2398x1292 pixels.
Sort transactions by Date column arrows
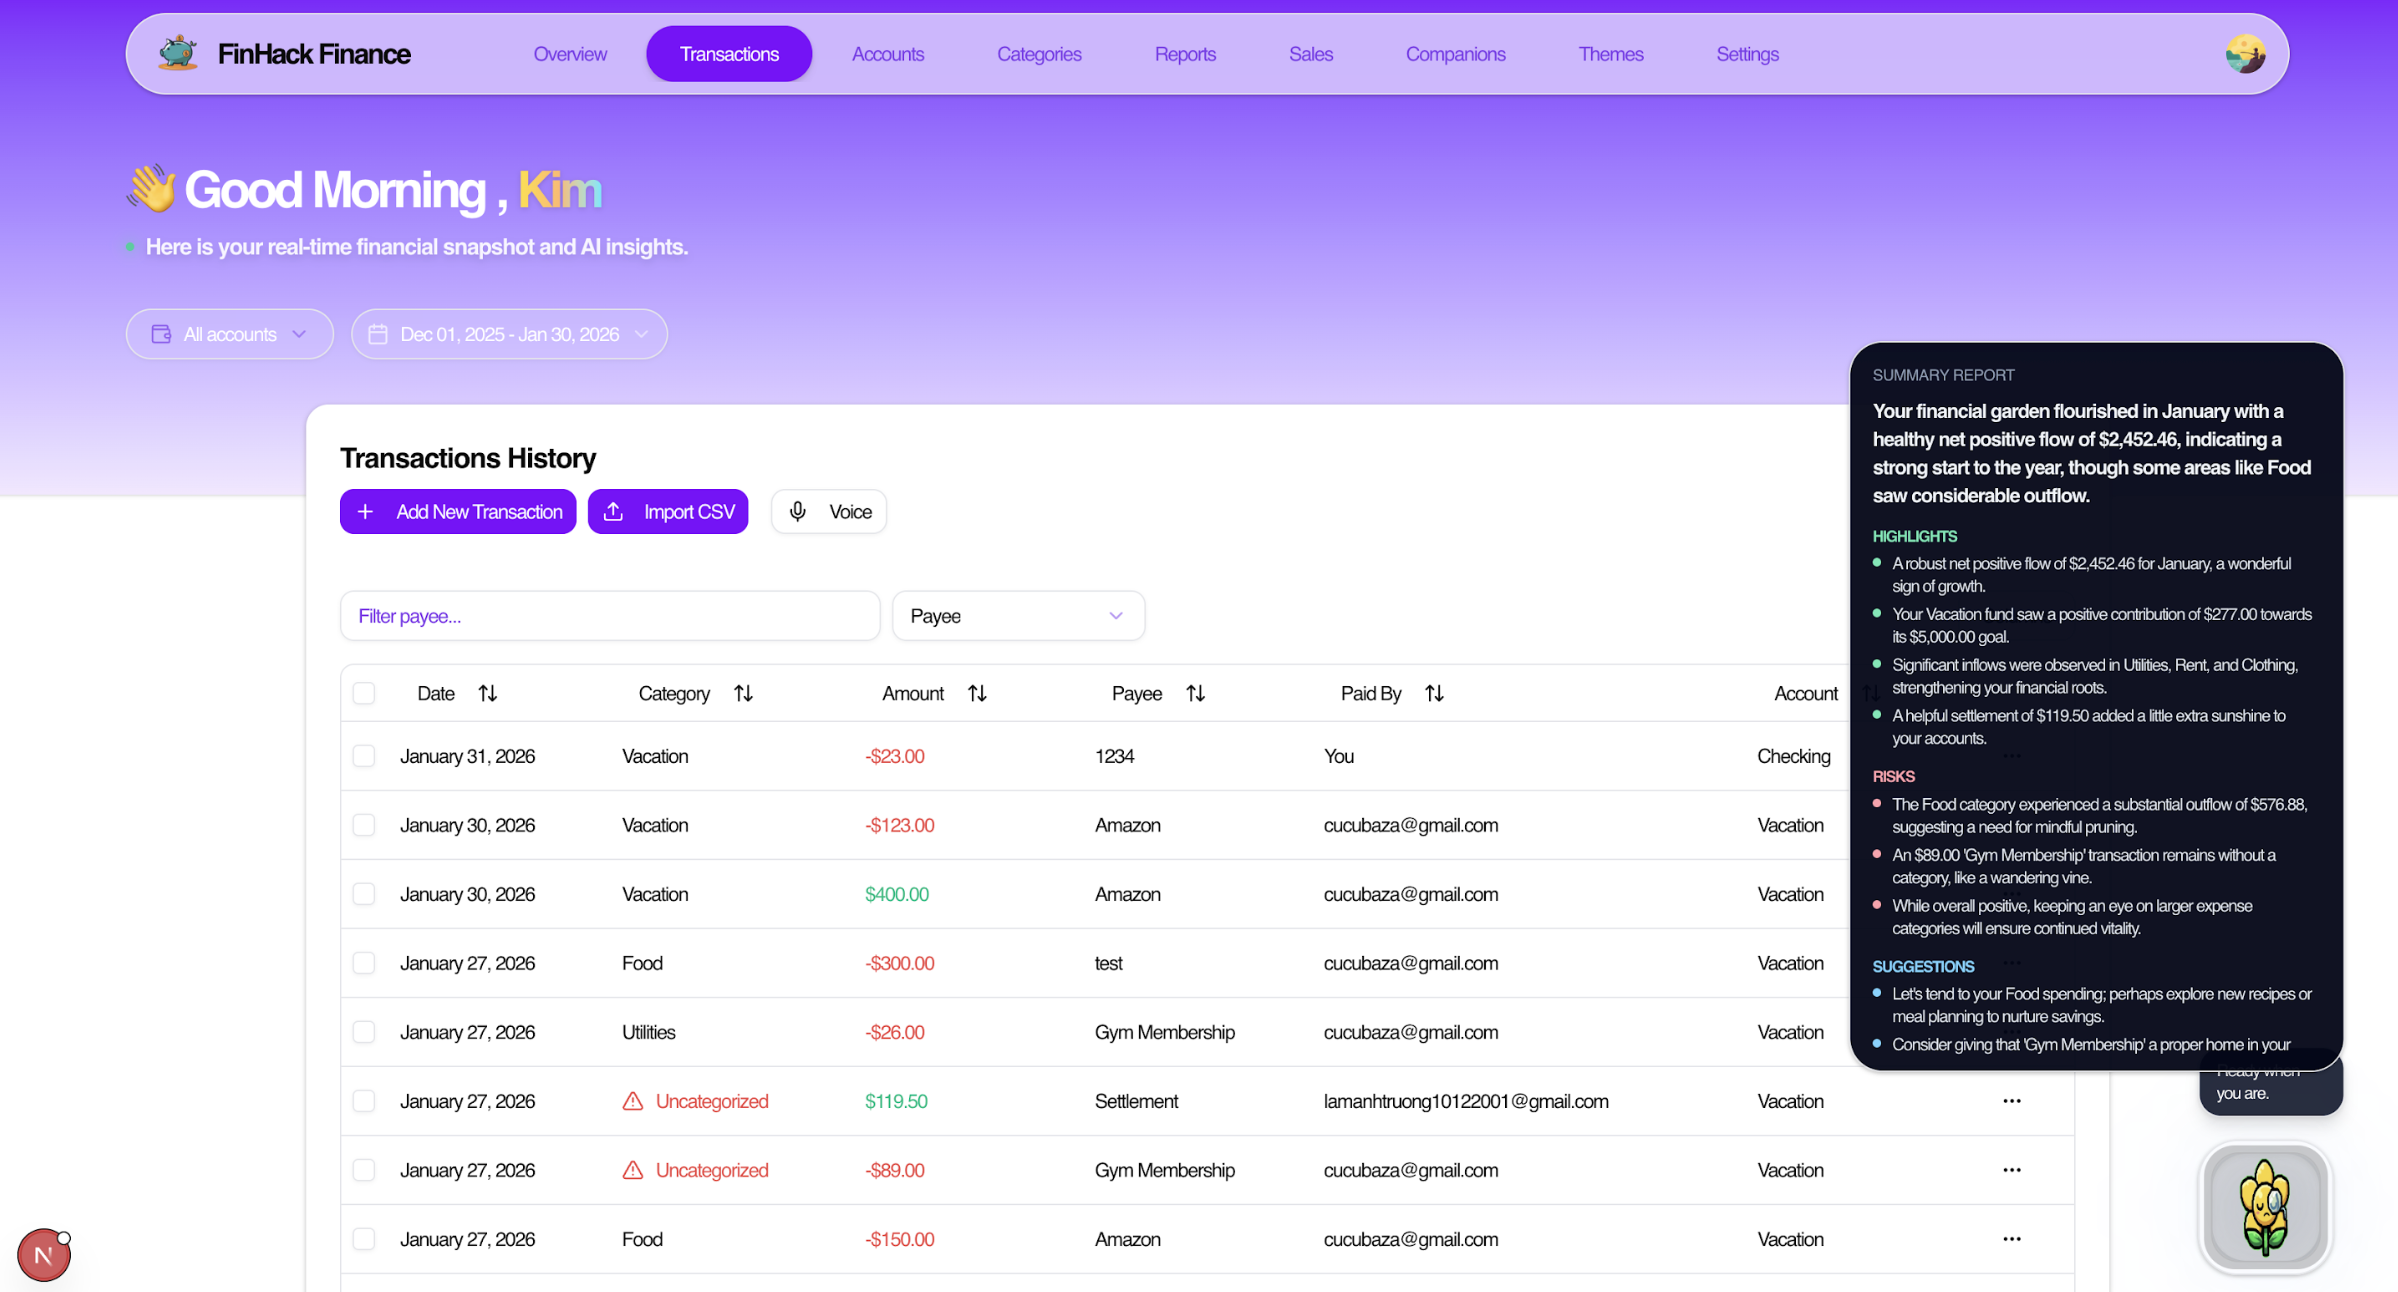(488, 693)
